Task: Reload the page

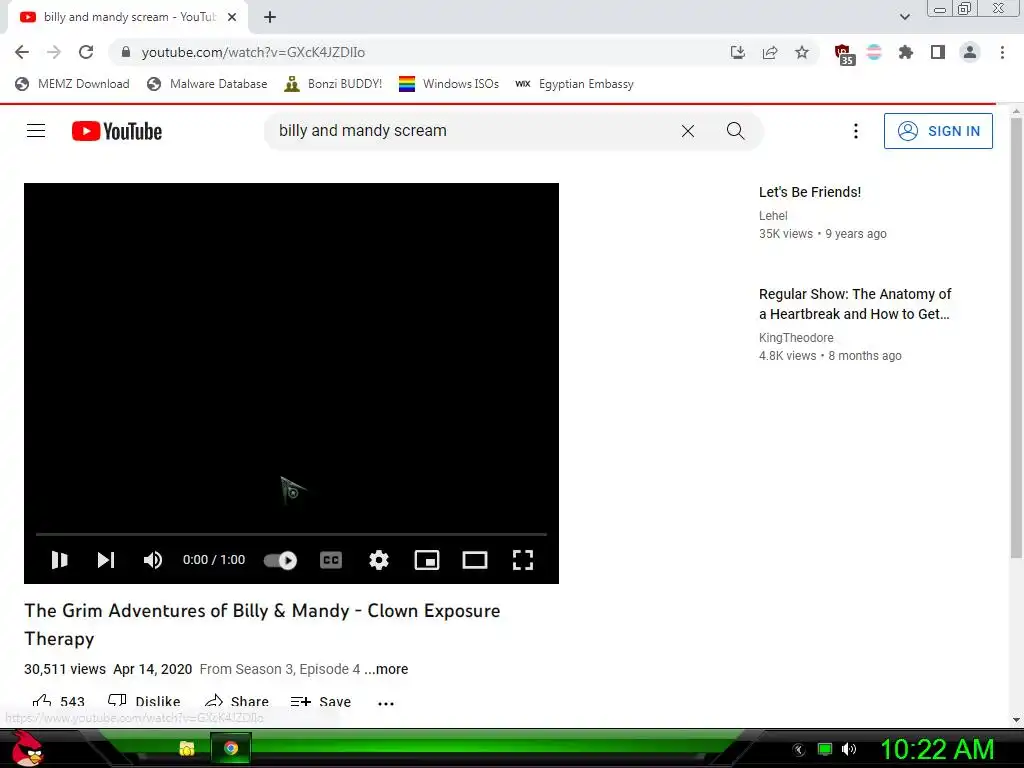Action: (x=86, y=52)
